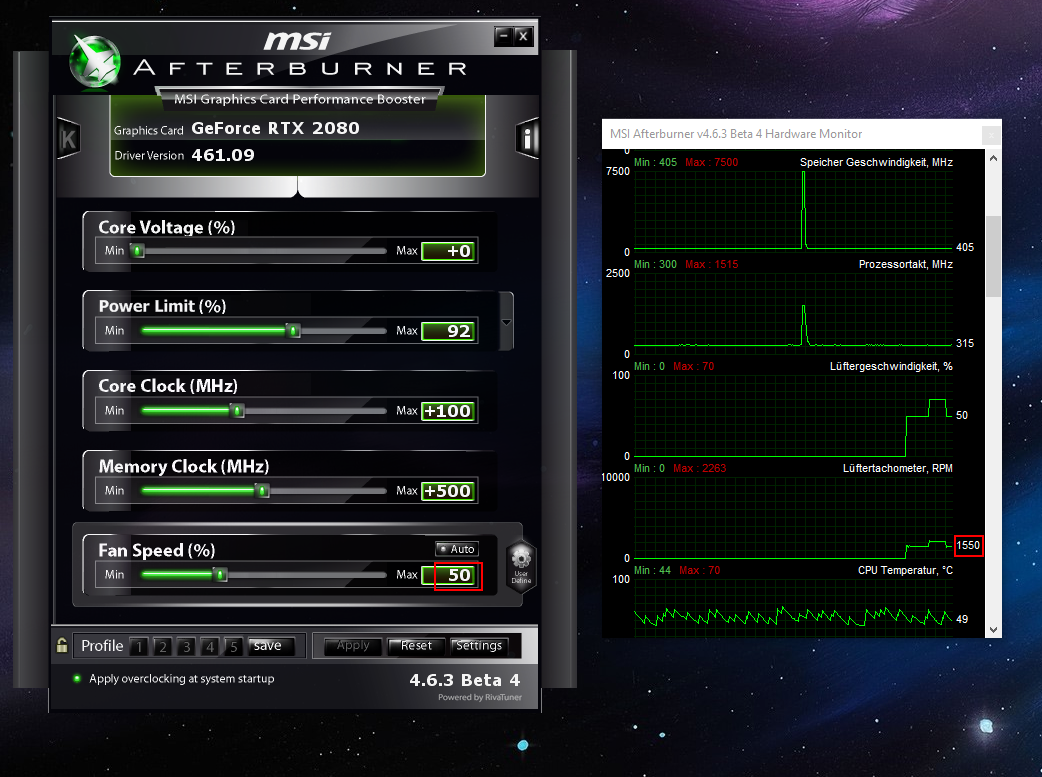Select profile slot 5
Screen dimensions: 1042x777
coord(233,647)
